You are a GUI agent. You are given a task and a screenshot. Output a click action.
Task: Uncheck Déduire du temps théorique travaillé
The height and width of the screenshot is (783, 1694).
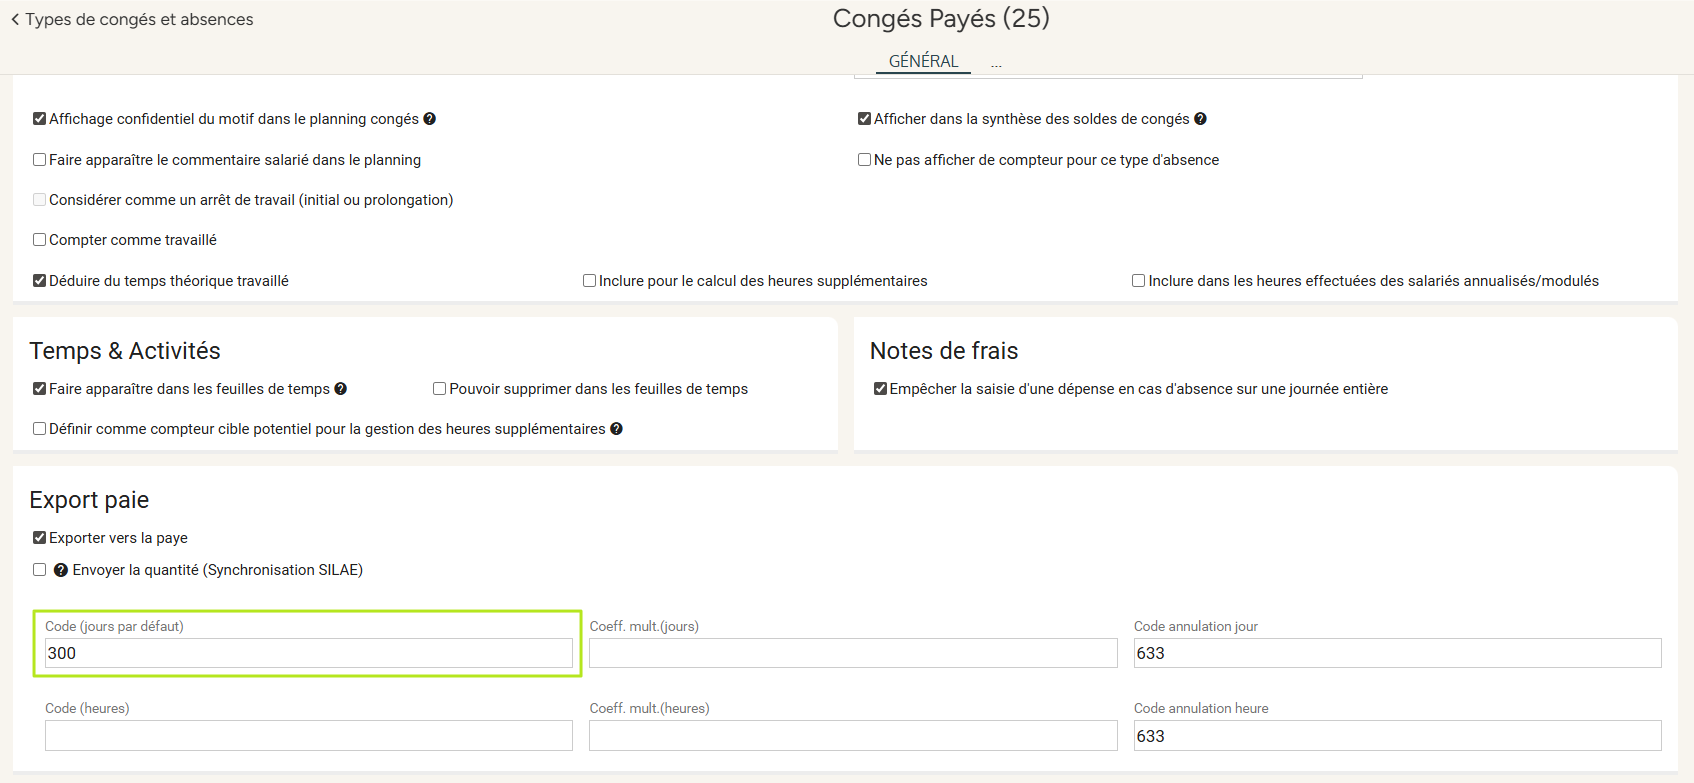40,281
